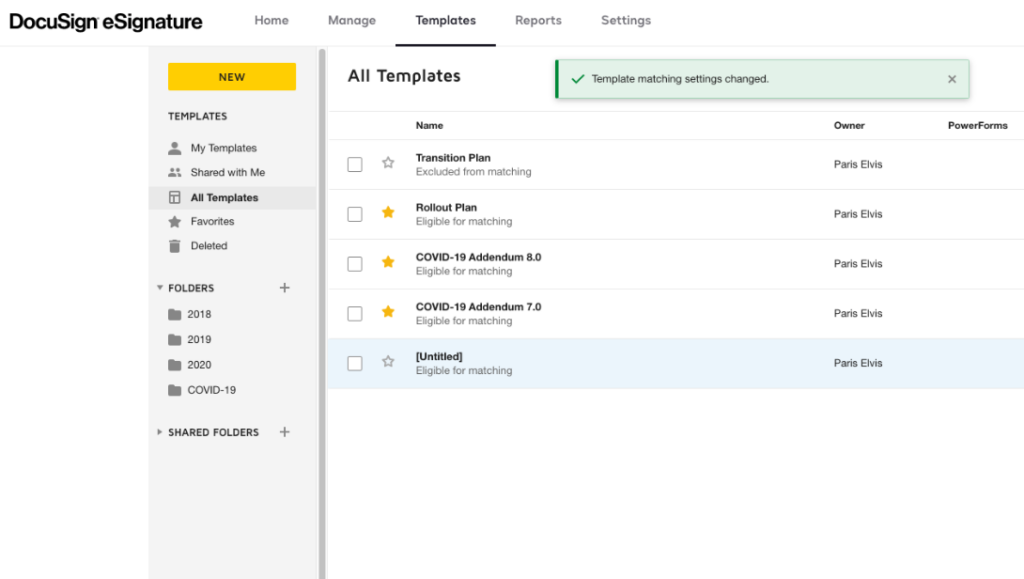Screen dimensions: 1024x579
Task: Check the [Untitled] template checkbox
Action: point(355,363)
